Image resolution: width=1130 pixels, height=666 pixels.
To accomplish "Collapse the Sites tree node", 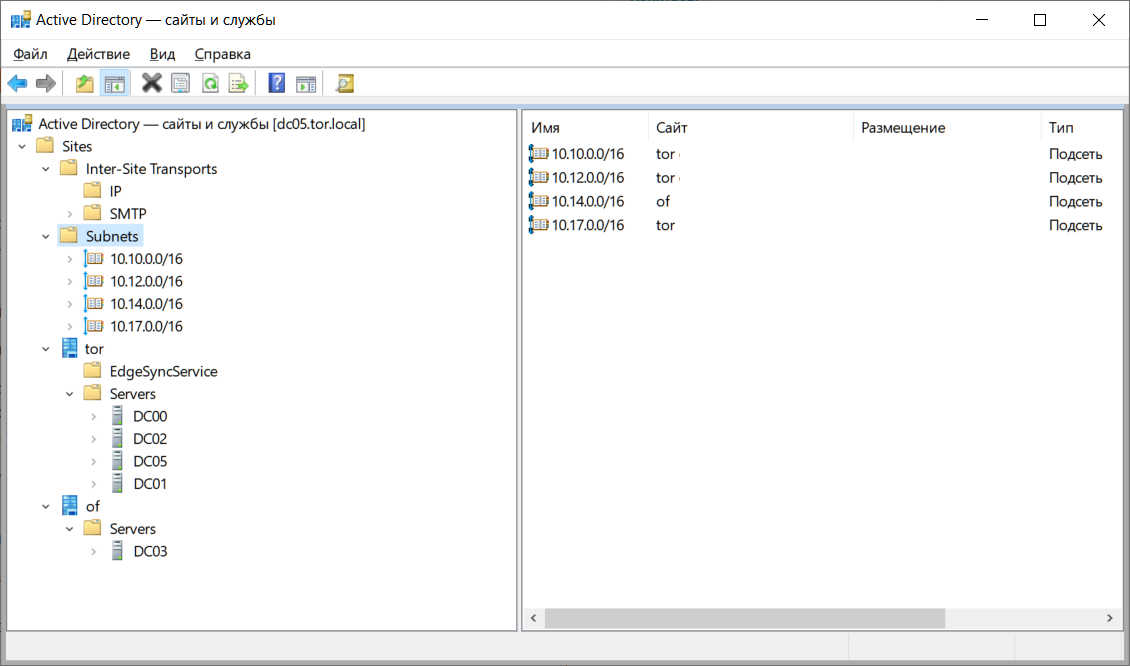I will [x=22, y=146].
